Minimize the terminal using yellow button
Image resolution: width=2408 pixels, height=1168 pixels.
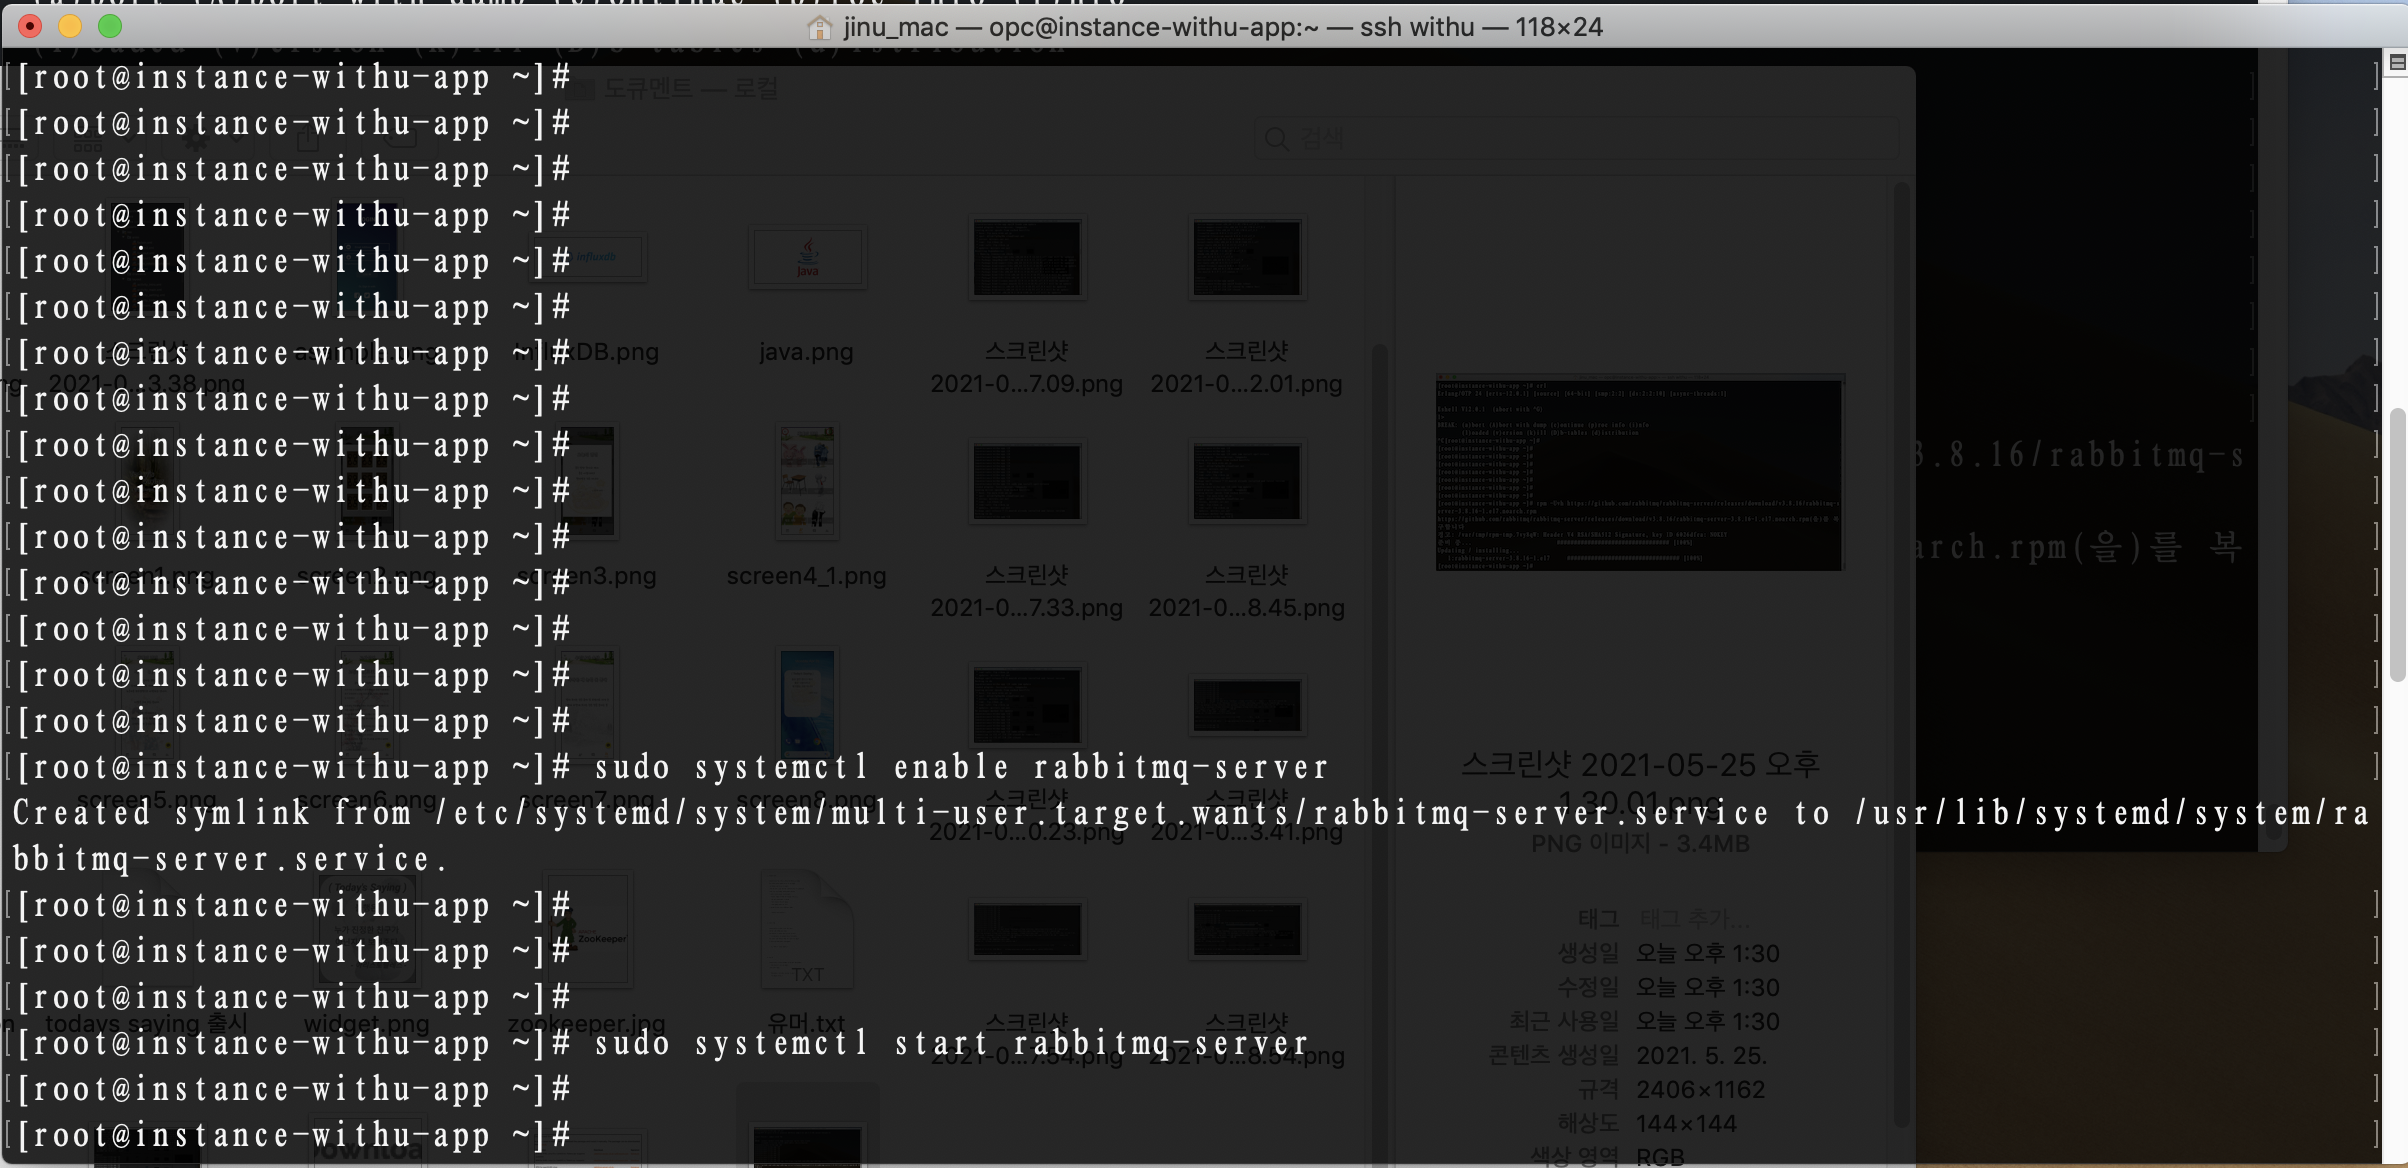click(70, 26)
